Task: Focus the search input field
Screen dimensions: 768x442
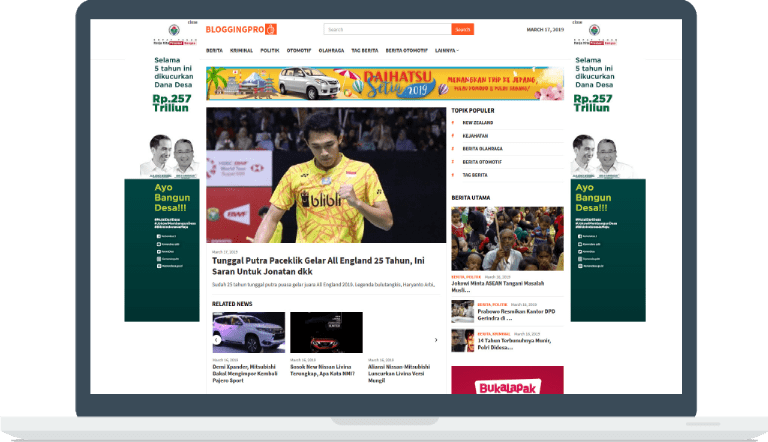Action: coord(387,30)
